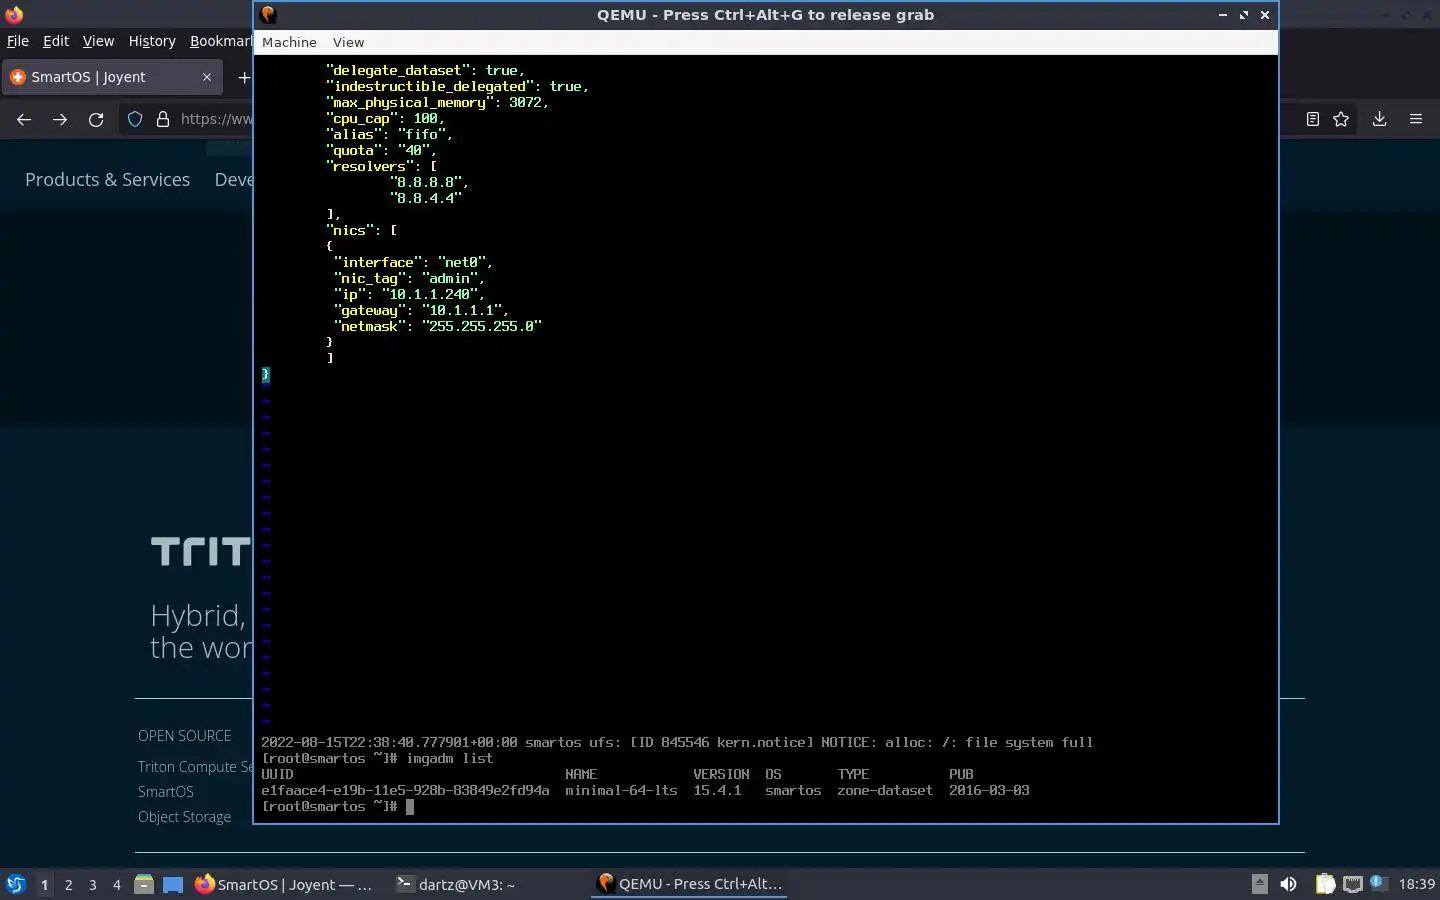Go forward in Firefox

click(60, 119)
